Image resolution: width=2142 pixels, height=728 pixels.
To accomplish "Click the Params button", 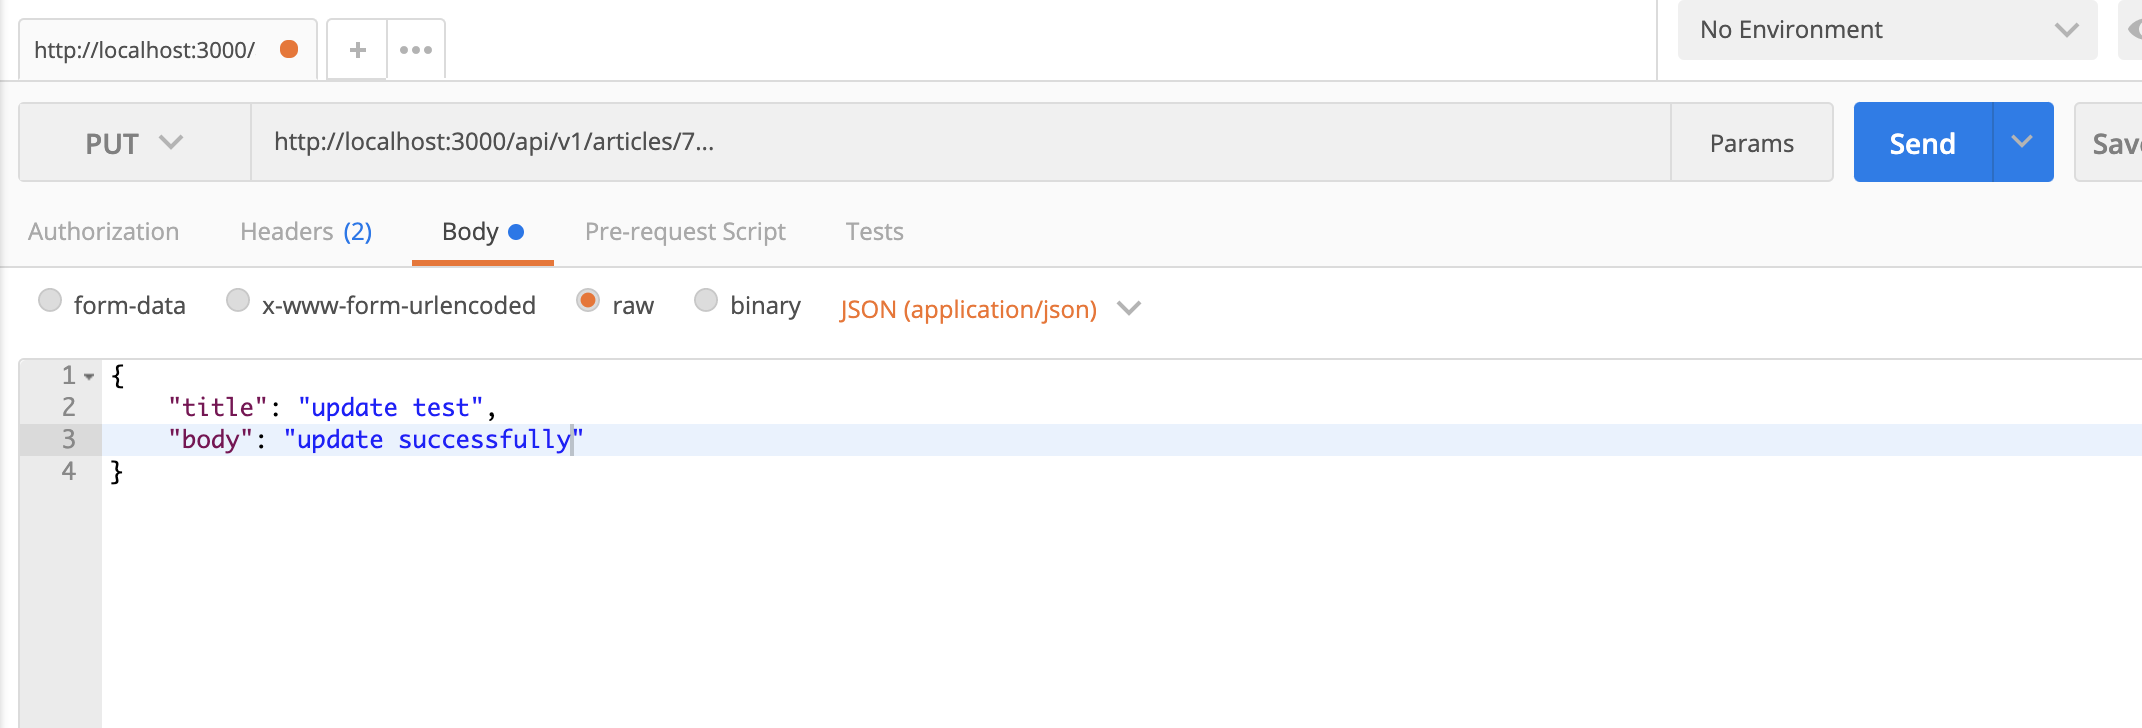I will pos(1751,143).
